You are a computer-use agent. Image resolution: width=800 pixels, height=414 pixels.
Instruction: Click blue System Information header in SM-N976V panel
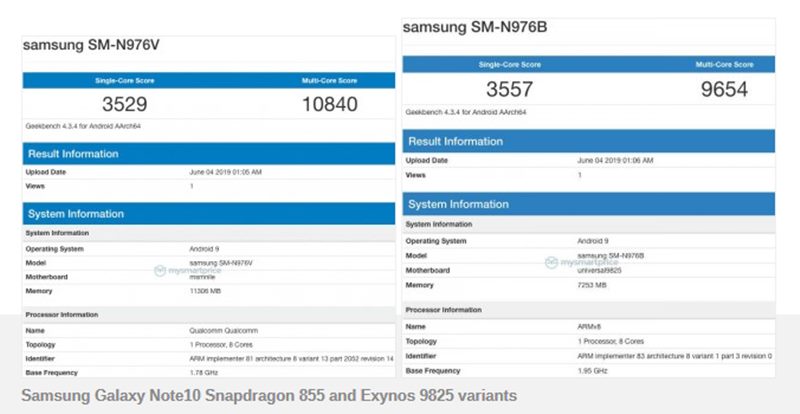pos(209,214)
